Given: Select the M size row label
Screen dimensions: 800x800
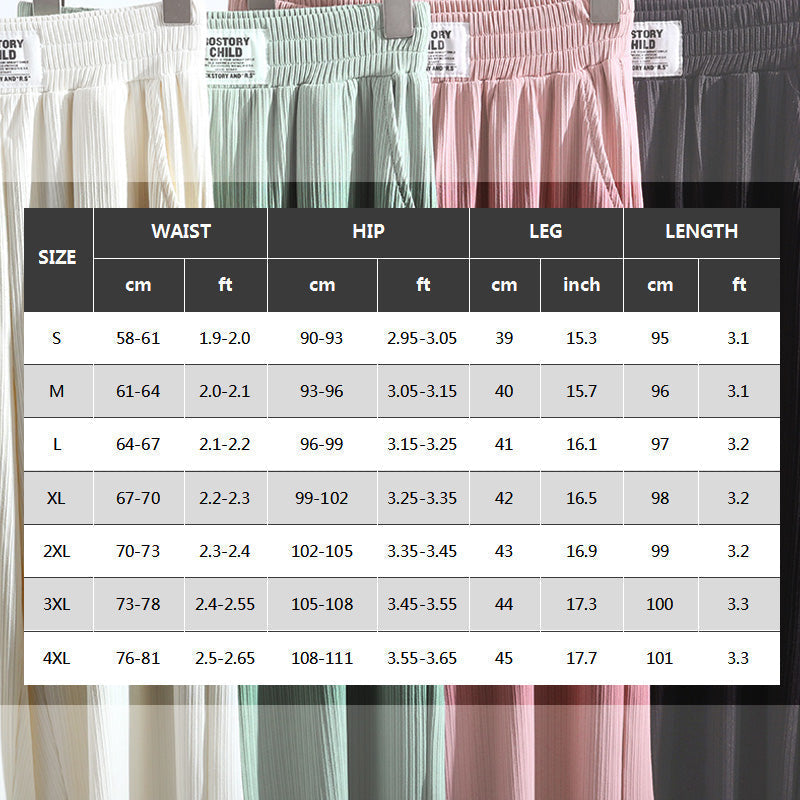Looking at the screenshot, I should (x=57, y=391).
